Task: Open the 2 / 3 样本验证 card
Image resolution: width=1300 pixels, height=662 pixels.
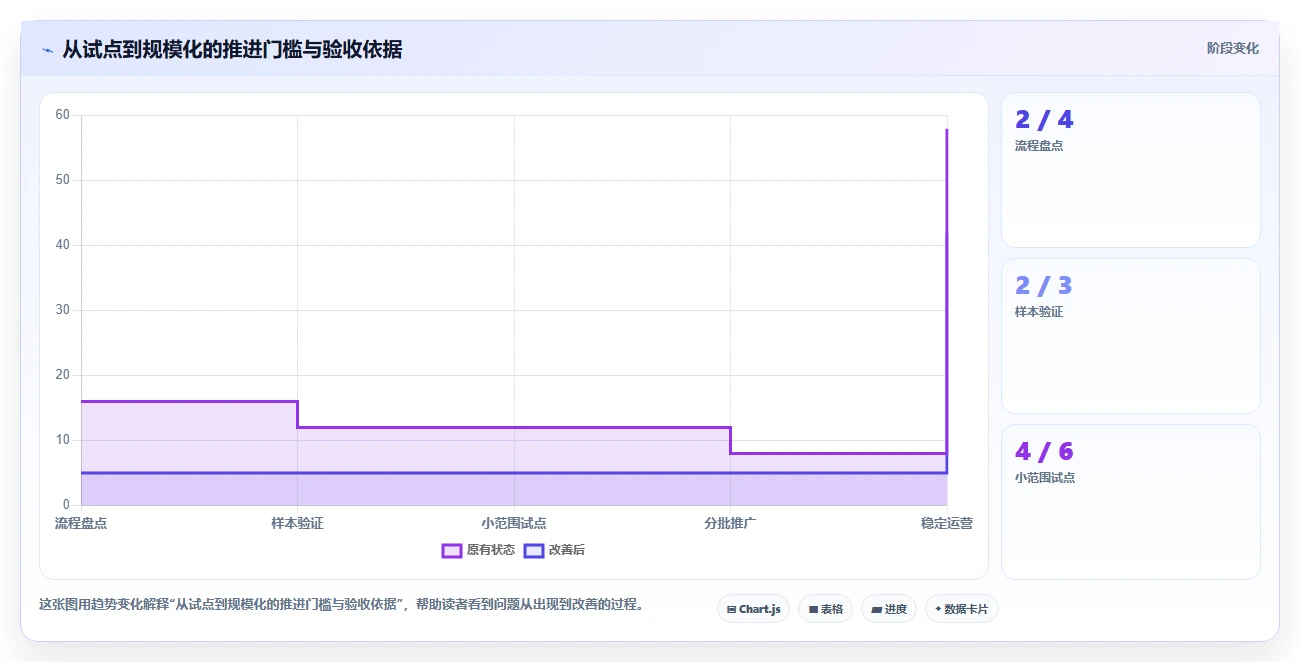Action: (x=1131, y=336)
